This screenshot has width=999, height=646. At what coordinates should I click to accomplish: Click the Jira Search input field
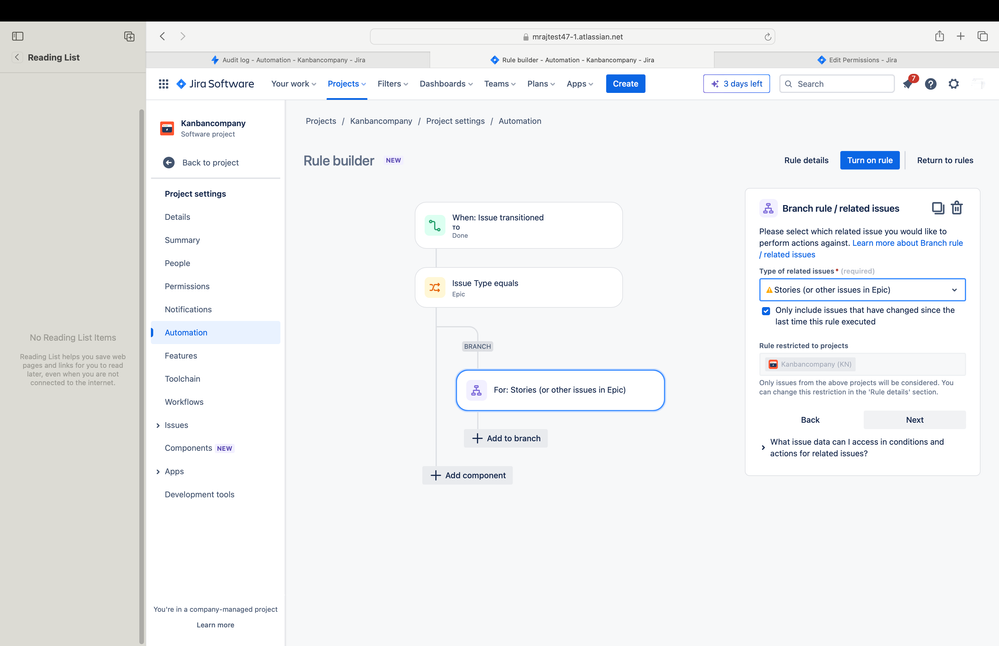click(x=837, y=84)
